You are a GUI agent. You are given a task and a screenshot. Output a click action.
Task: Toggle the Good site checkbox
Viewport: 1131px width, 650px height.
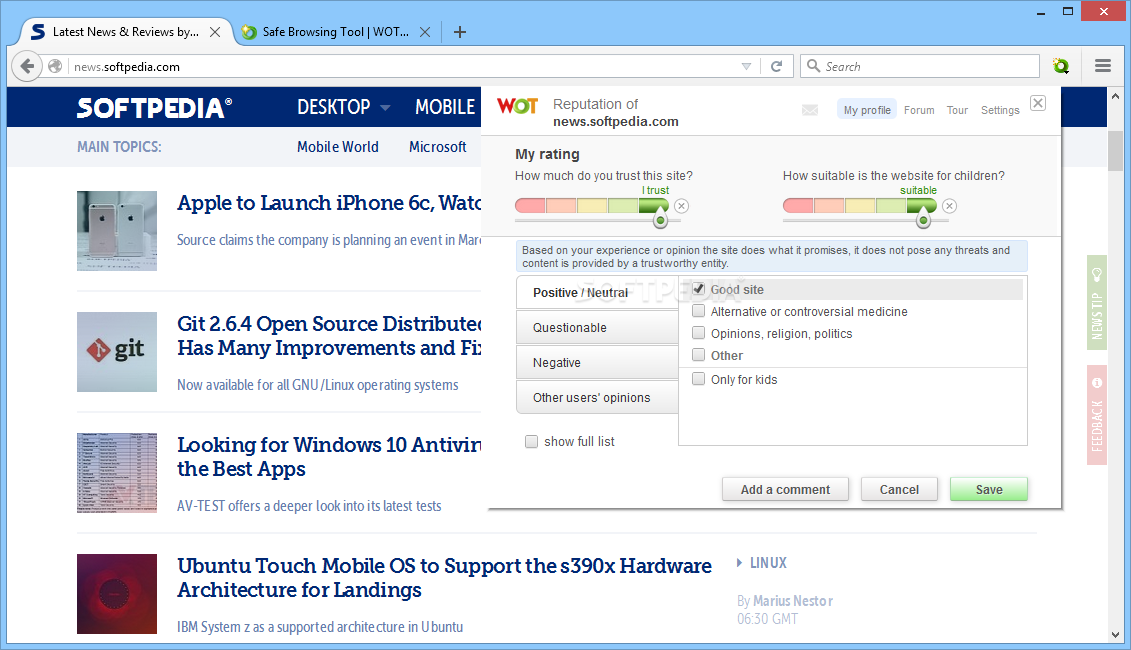point(698,289)
